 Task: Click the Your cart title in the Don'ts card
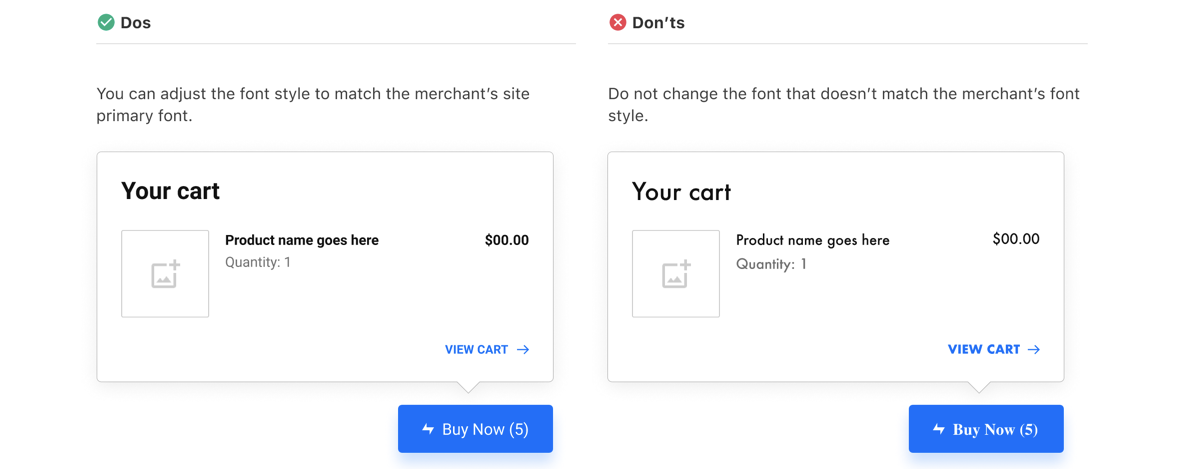pyautogui.click(x=681, y=192)
